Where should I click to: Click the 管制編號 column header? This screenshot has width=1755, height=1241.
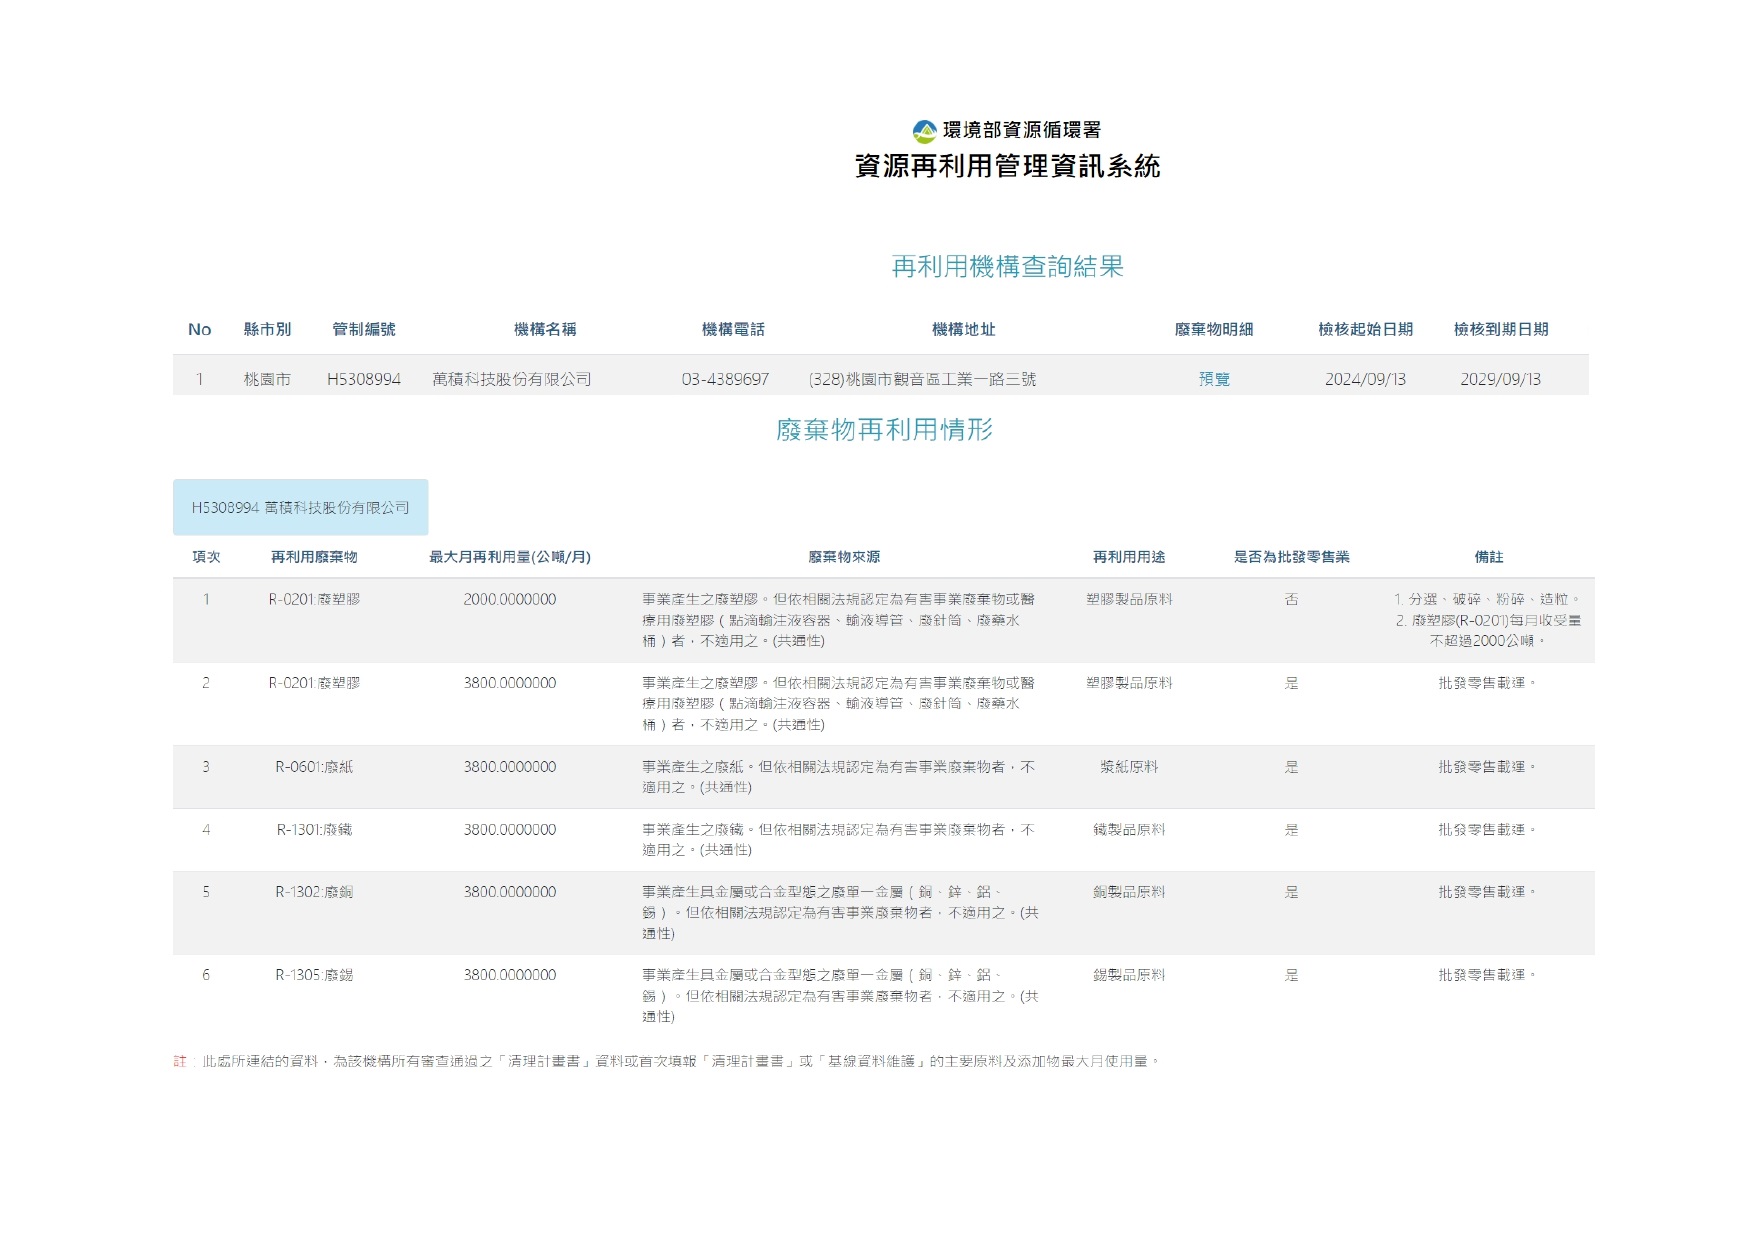pyautogui.click(x=364, y=330)
